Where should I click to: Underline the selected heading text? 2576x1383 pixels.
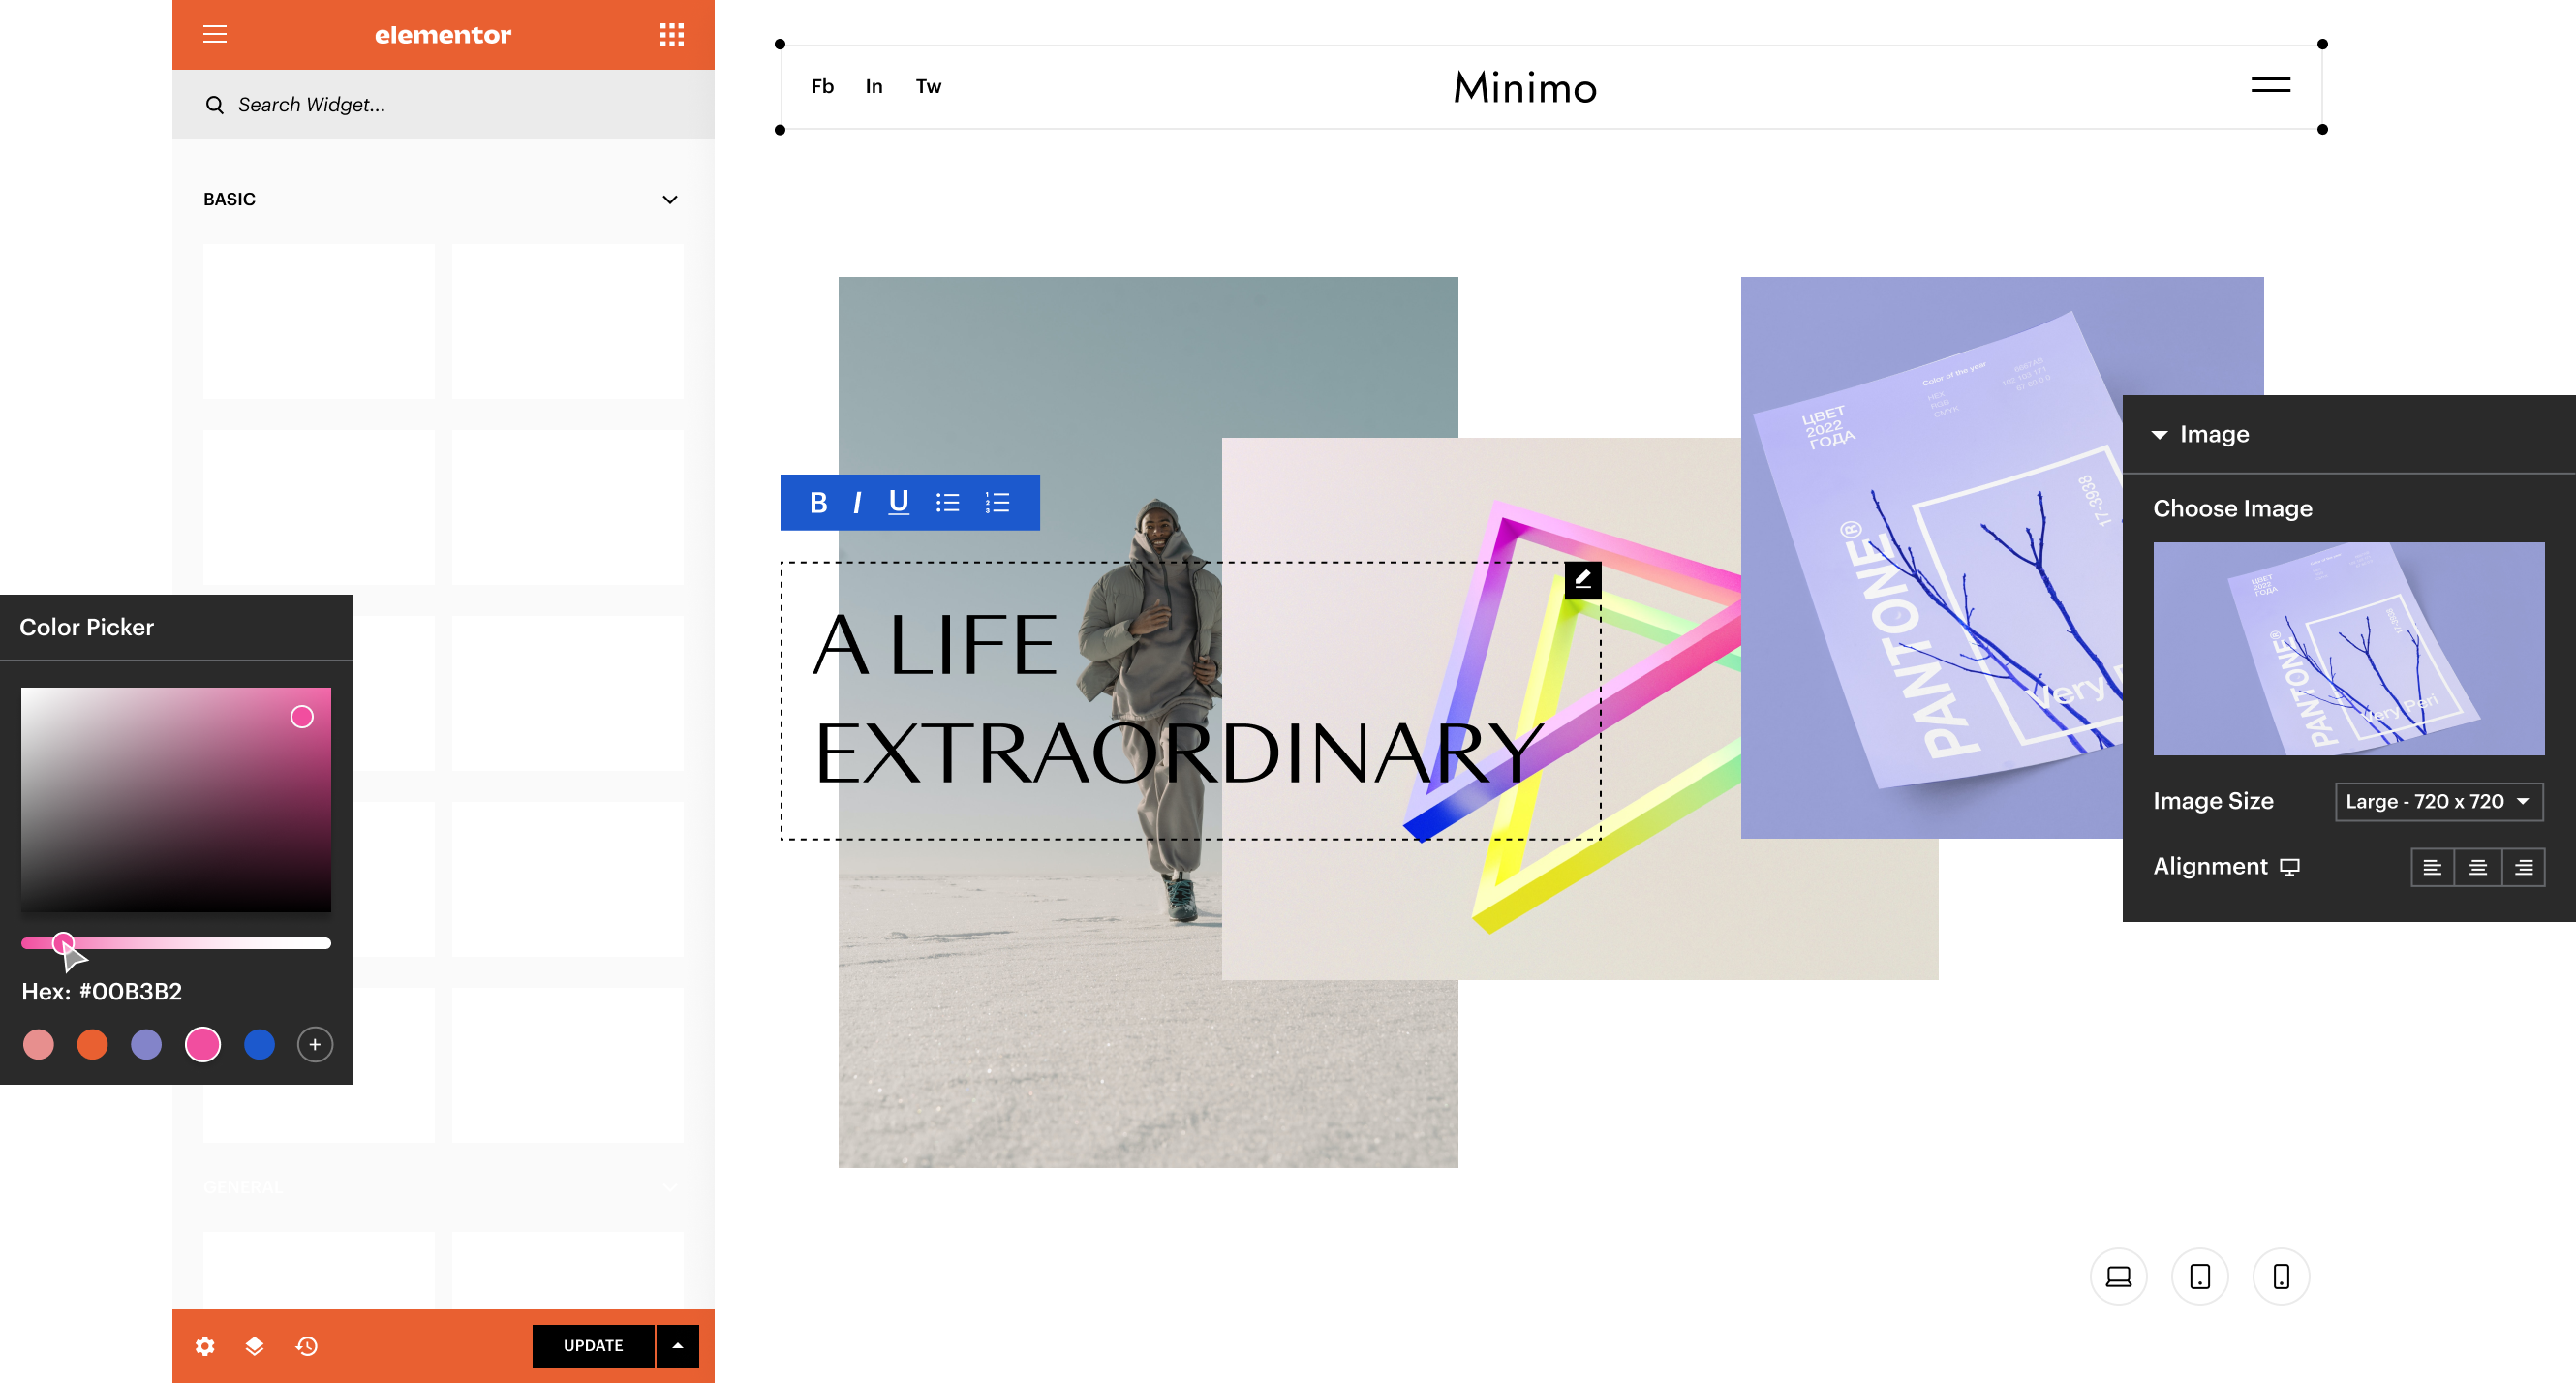coord(898,503)
